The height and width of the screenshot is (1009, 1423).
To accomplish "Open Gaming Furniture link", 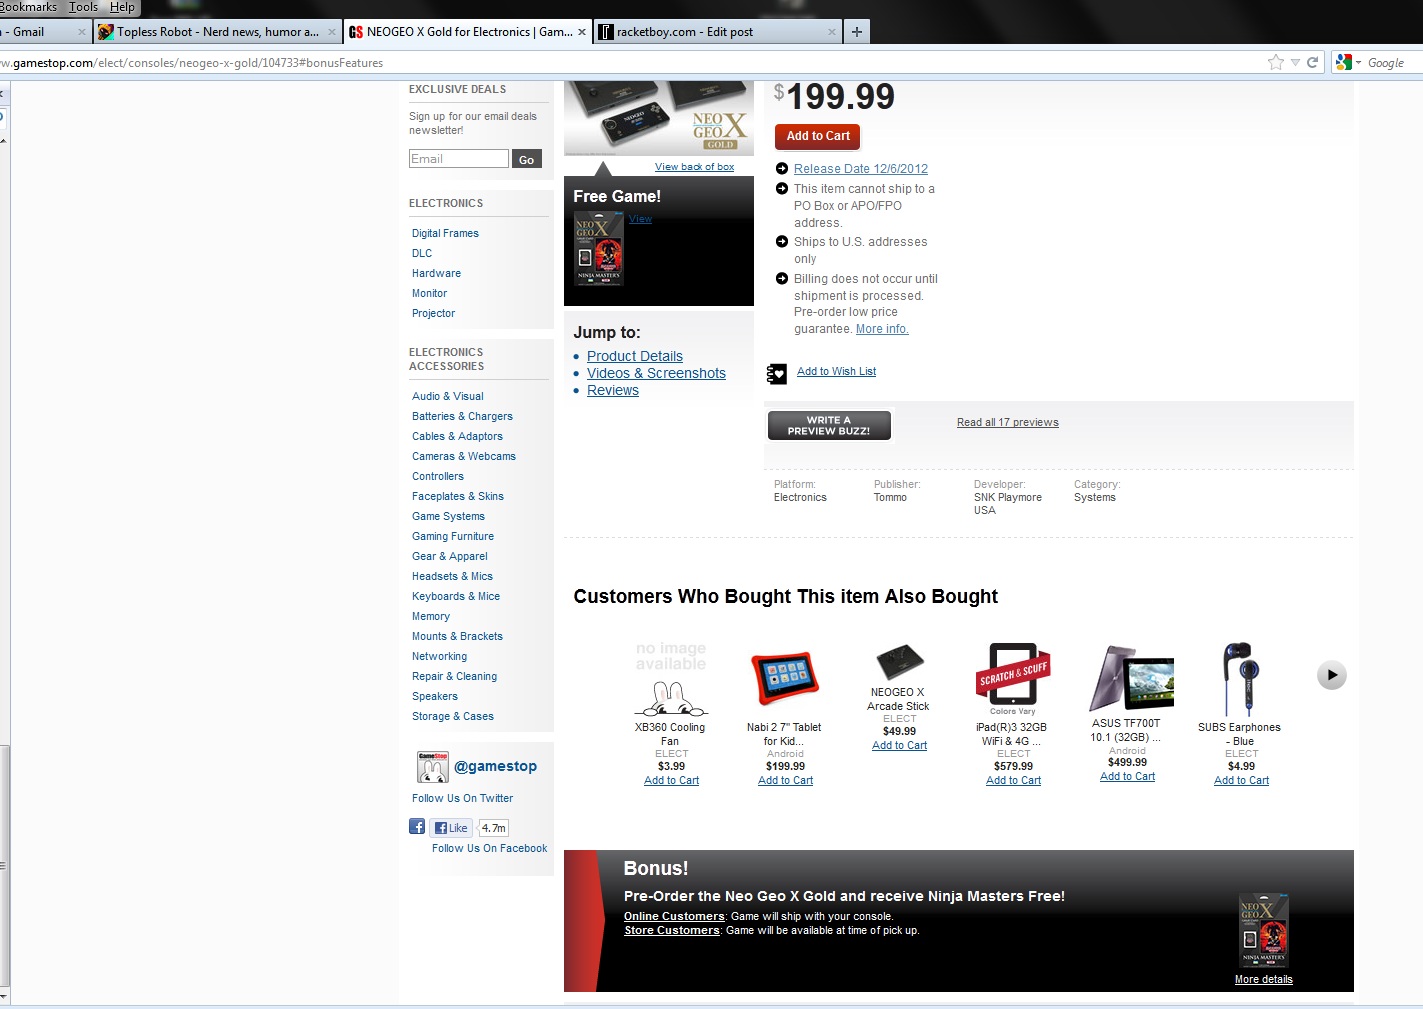I will pos(453,536).
